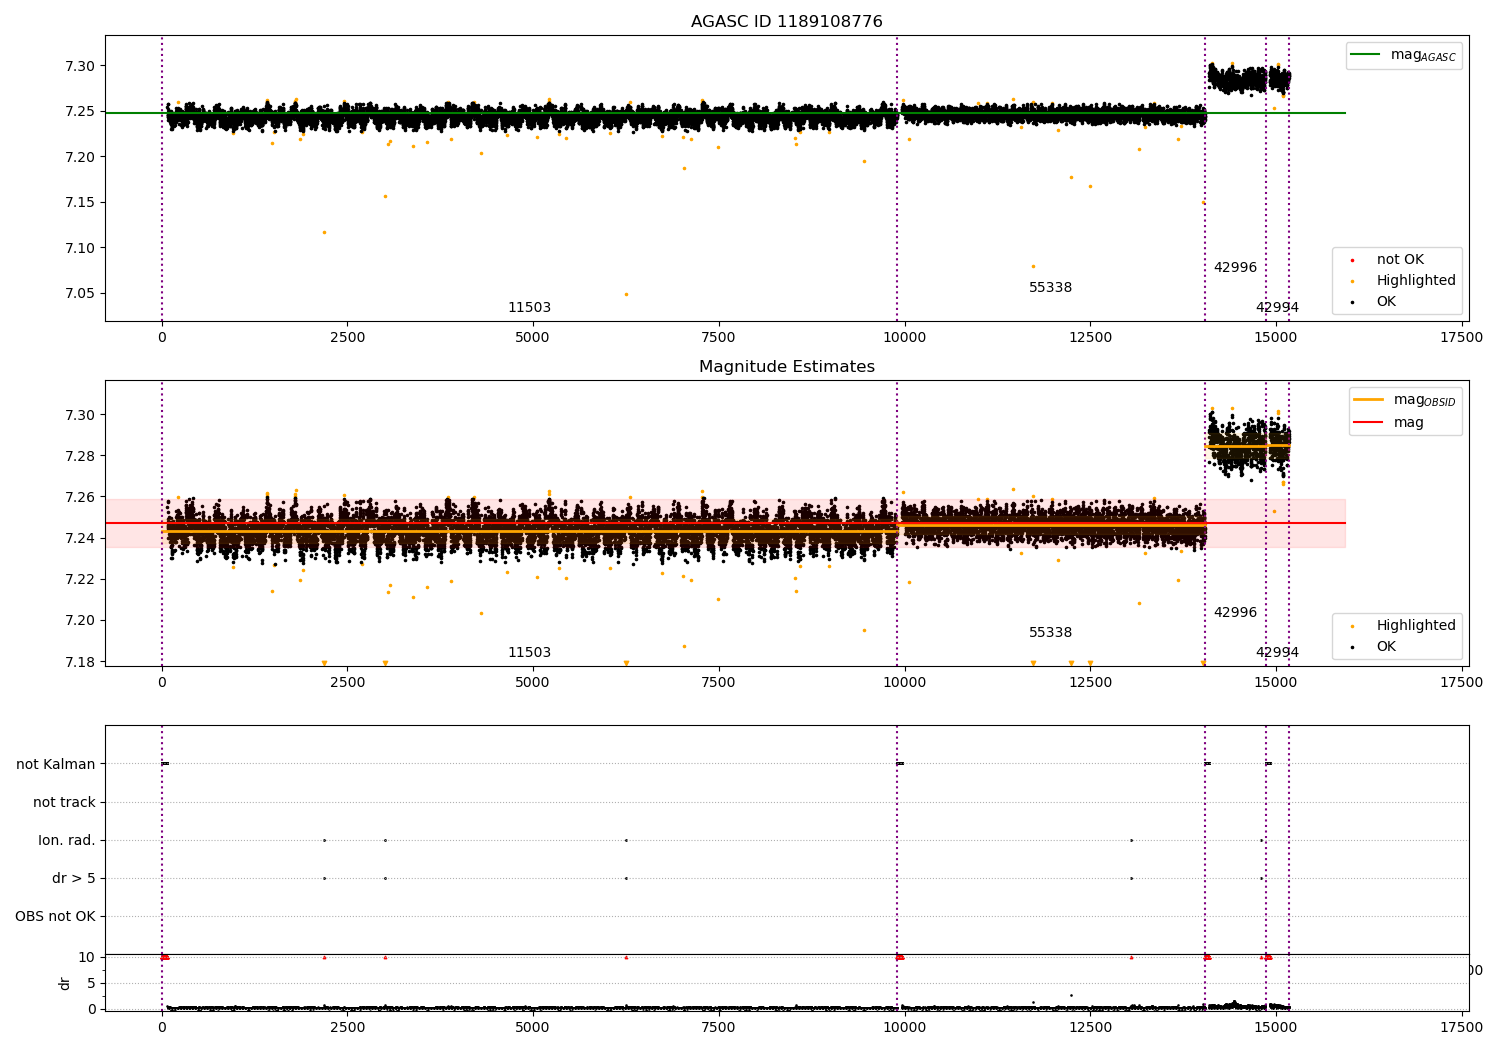Click the 'AGASC ID 1189108776' plot title
The height and width of the screenshot is (1050, 1500).
[x=787, y=22]
